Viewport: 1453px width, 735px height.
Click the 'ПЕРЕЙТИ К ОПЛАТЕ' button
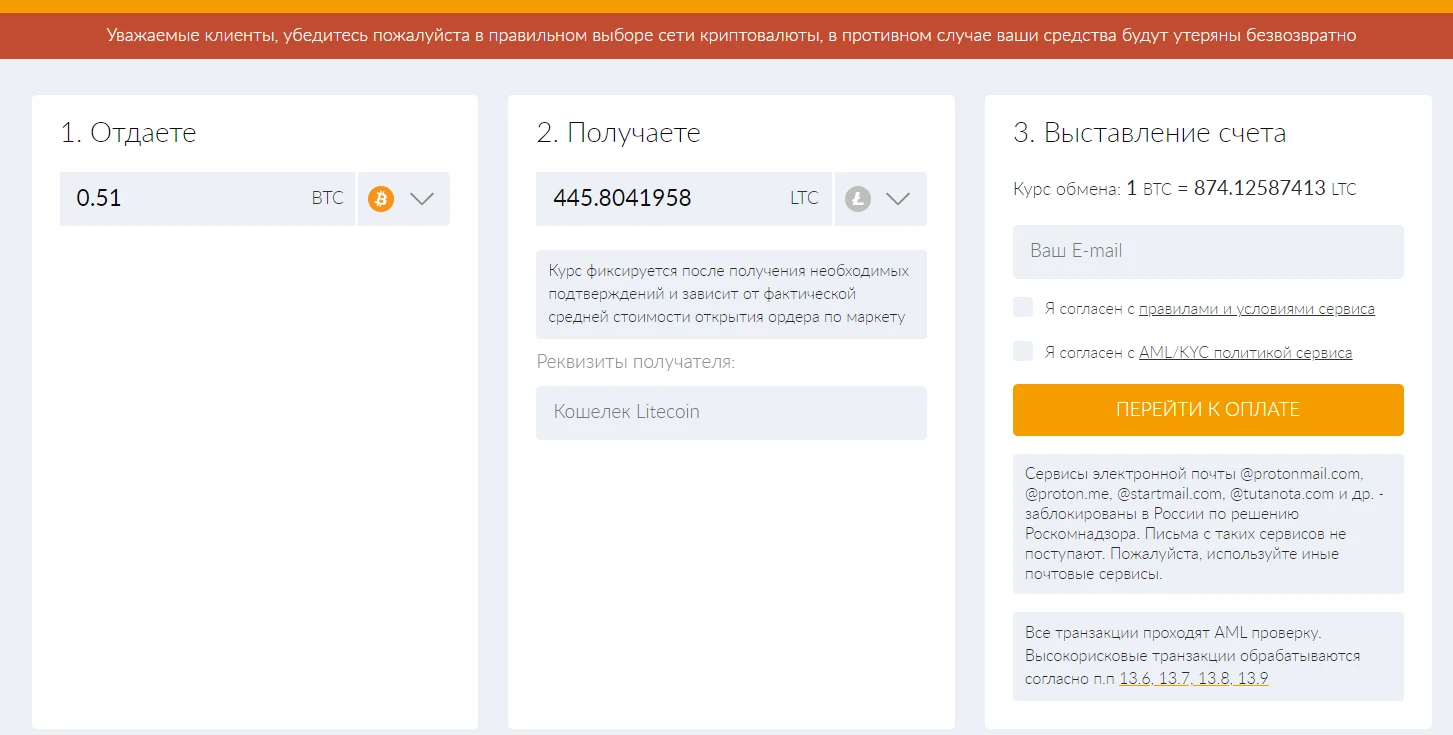point(1208,410)
